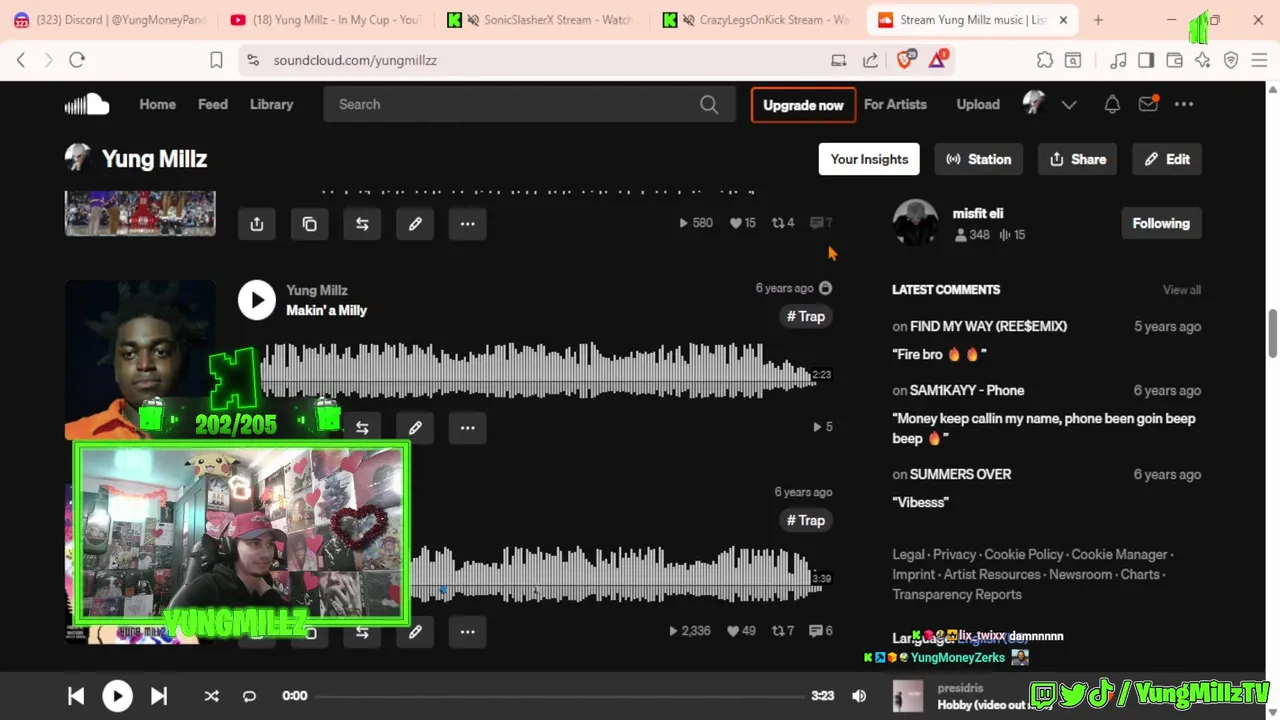Switch to the SonicSlasherX Stream tab
This screenshot has width=1280, height=720.
point(541,20)
